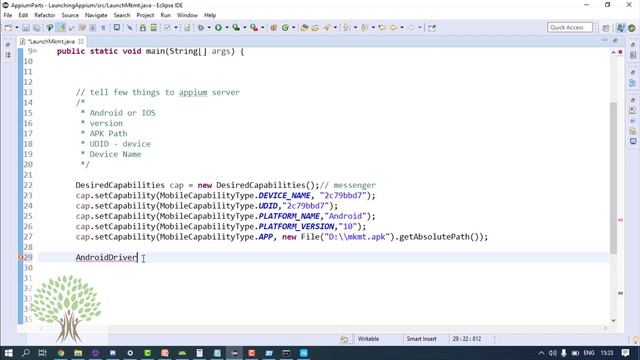Image resolution: width=640 pixels, height=360 pixels.
Task: Open the Edit menu
Action: click(23, 15)
